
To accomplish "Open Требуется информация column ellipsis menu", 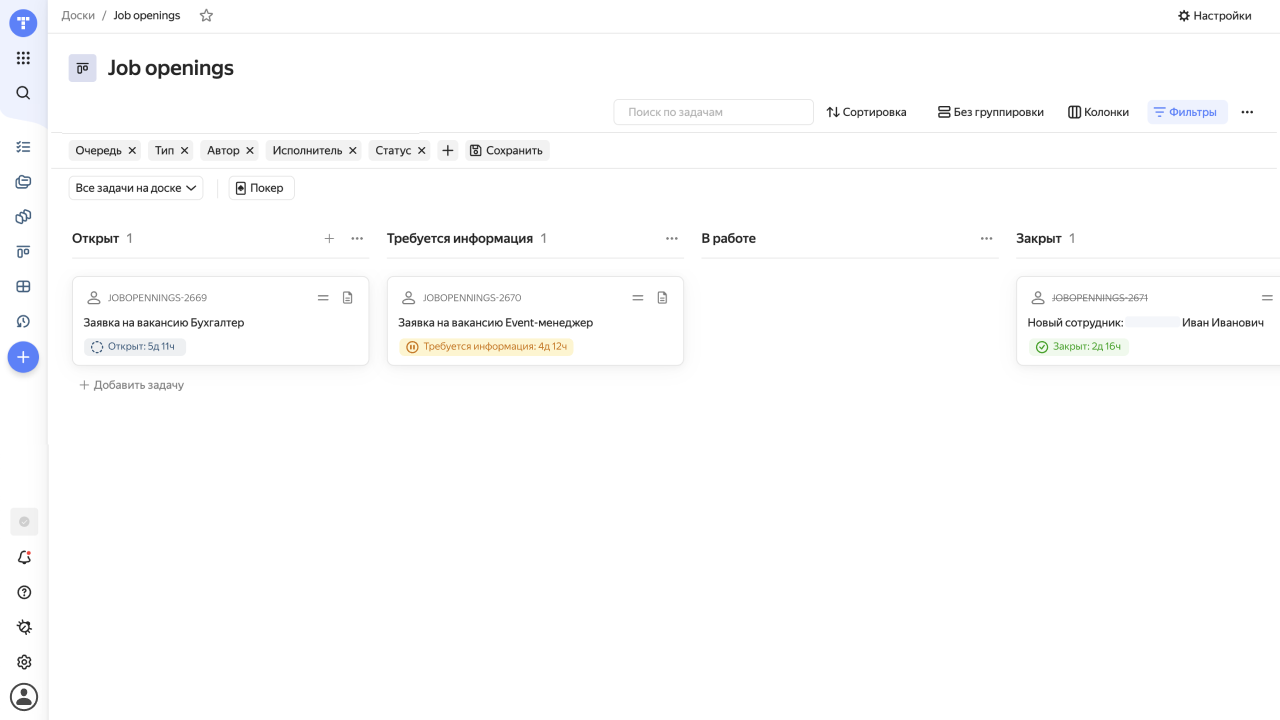I will point(672,238).
